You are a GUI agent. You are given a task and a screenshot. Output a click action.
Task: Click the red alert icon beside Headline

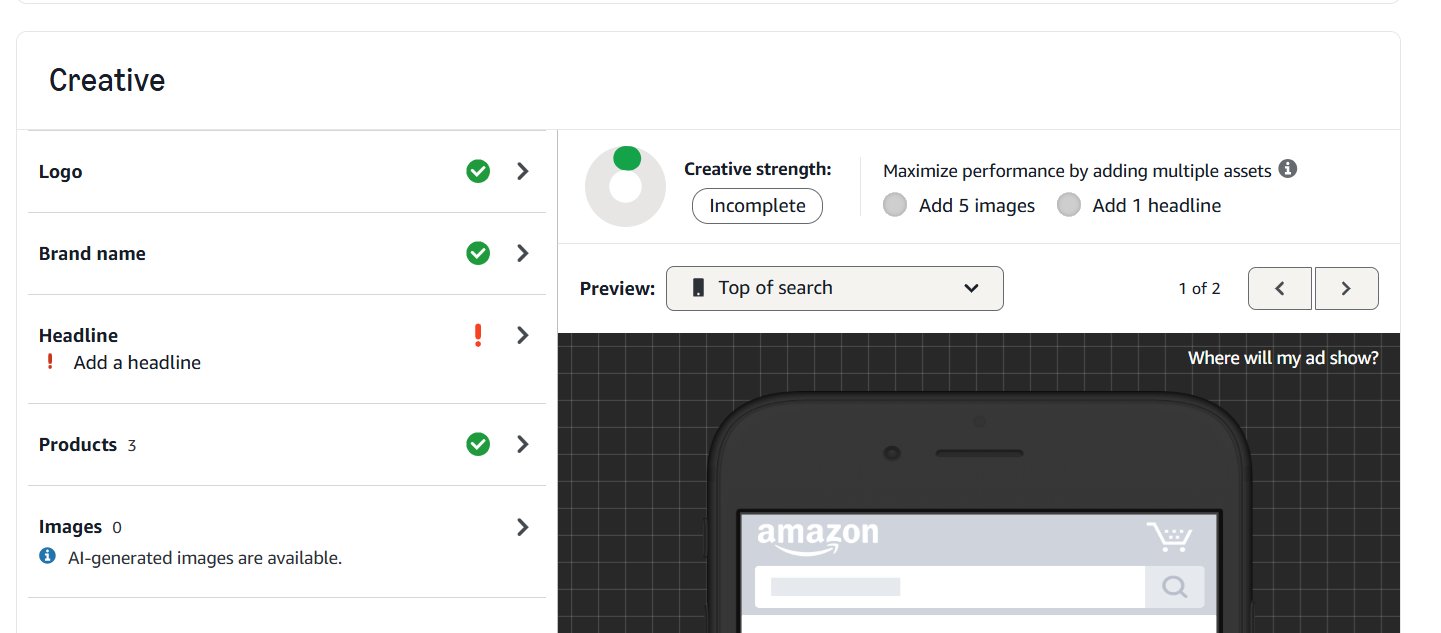(x=478, y=335)
